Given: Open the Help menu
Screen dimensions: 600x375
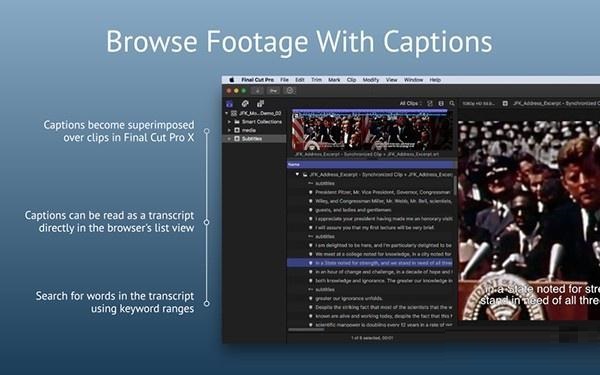Looking at the screenshot, I should pyautogui.click(x=435, y=80).
